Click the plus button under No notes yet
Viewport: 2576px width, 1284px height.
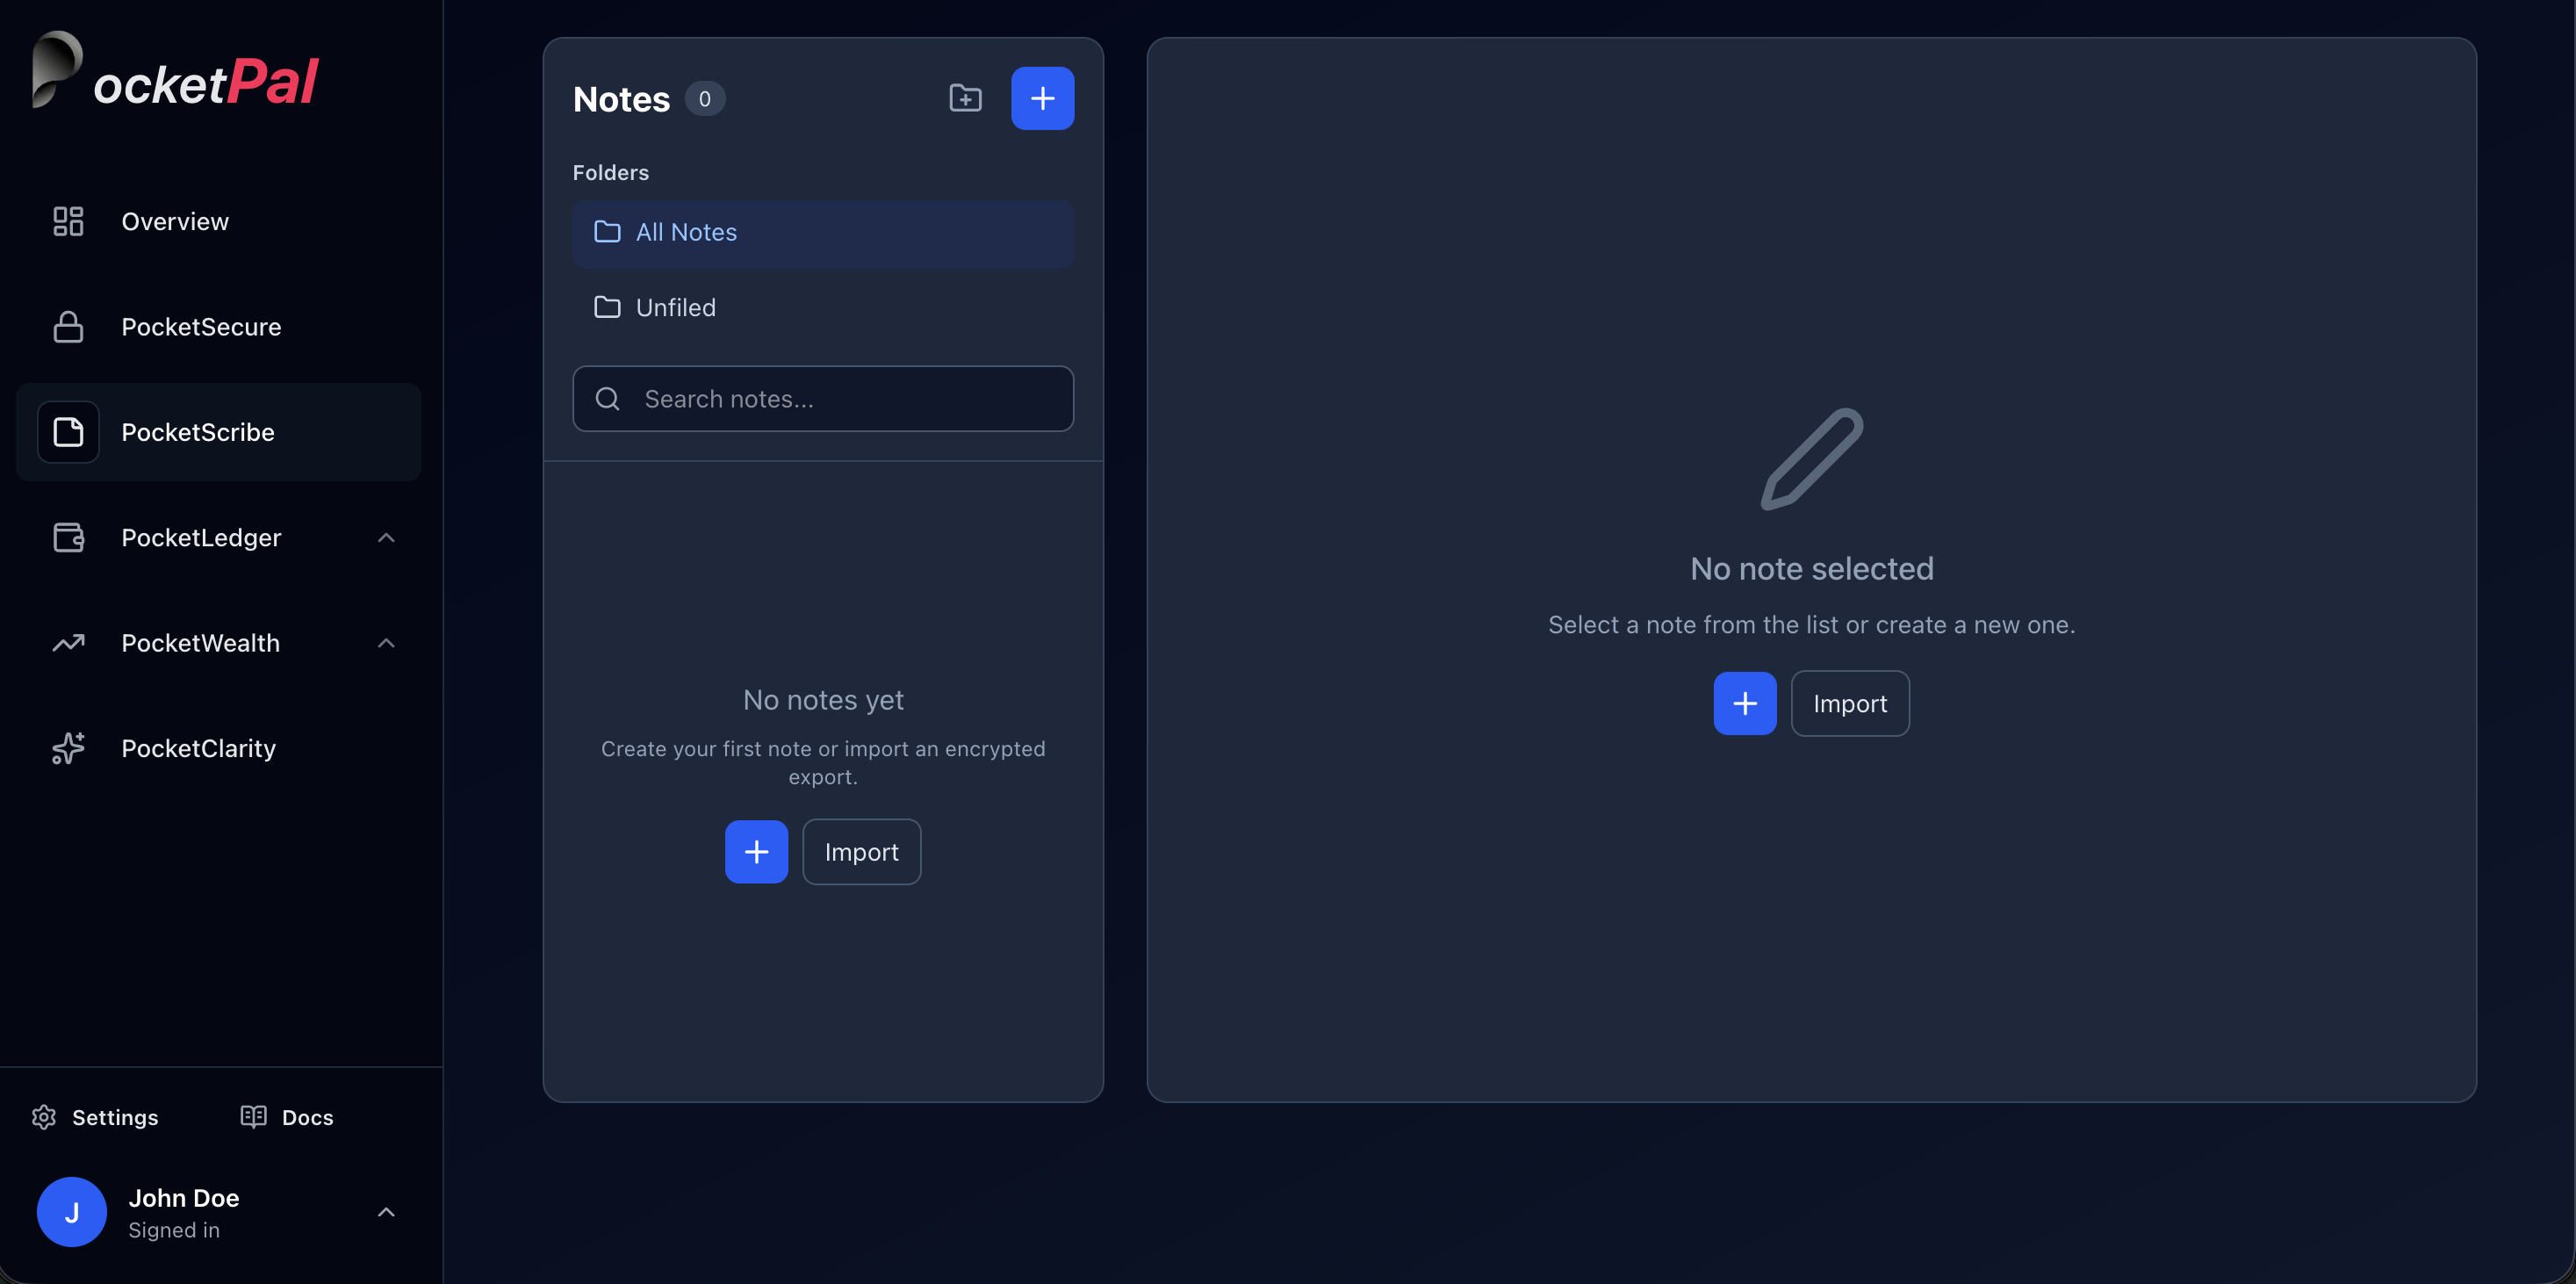[x=756, y=852]
